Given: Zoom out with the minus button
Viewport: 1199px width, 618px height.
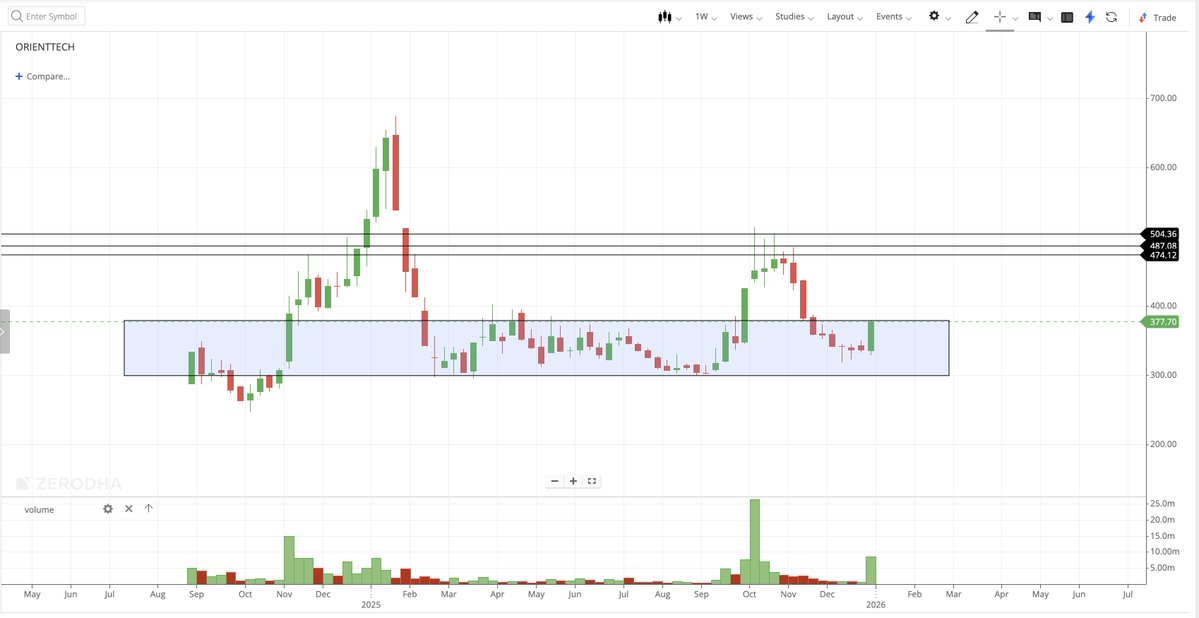Looking at the screenshot, I should (555, 481).
